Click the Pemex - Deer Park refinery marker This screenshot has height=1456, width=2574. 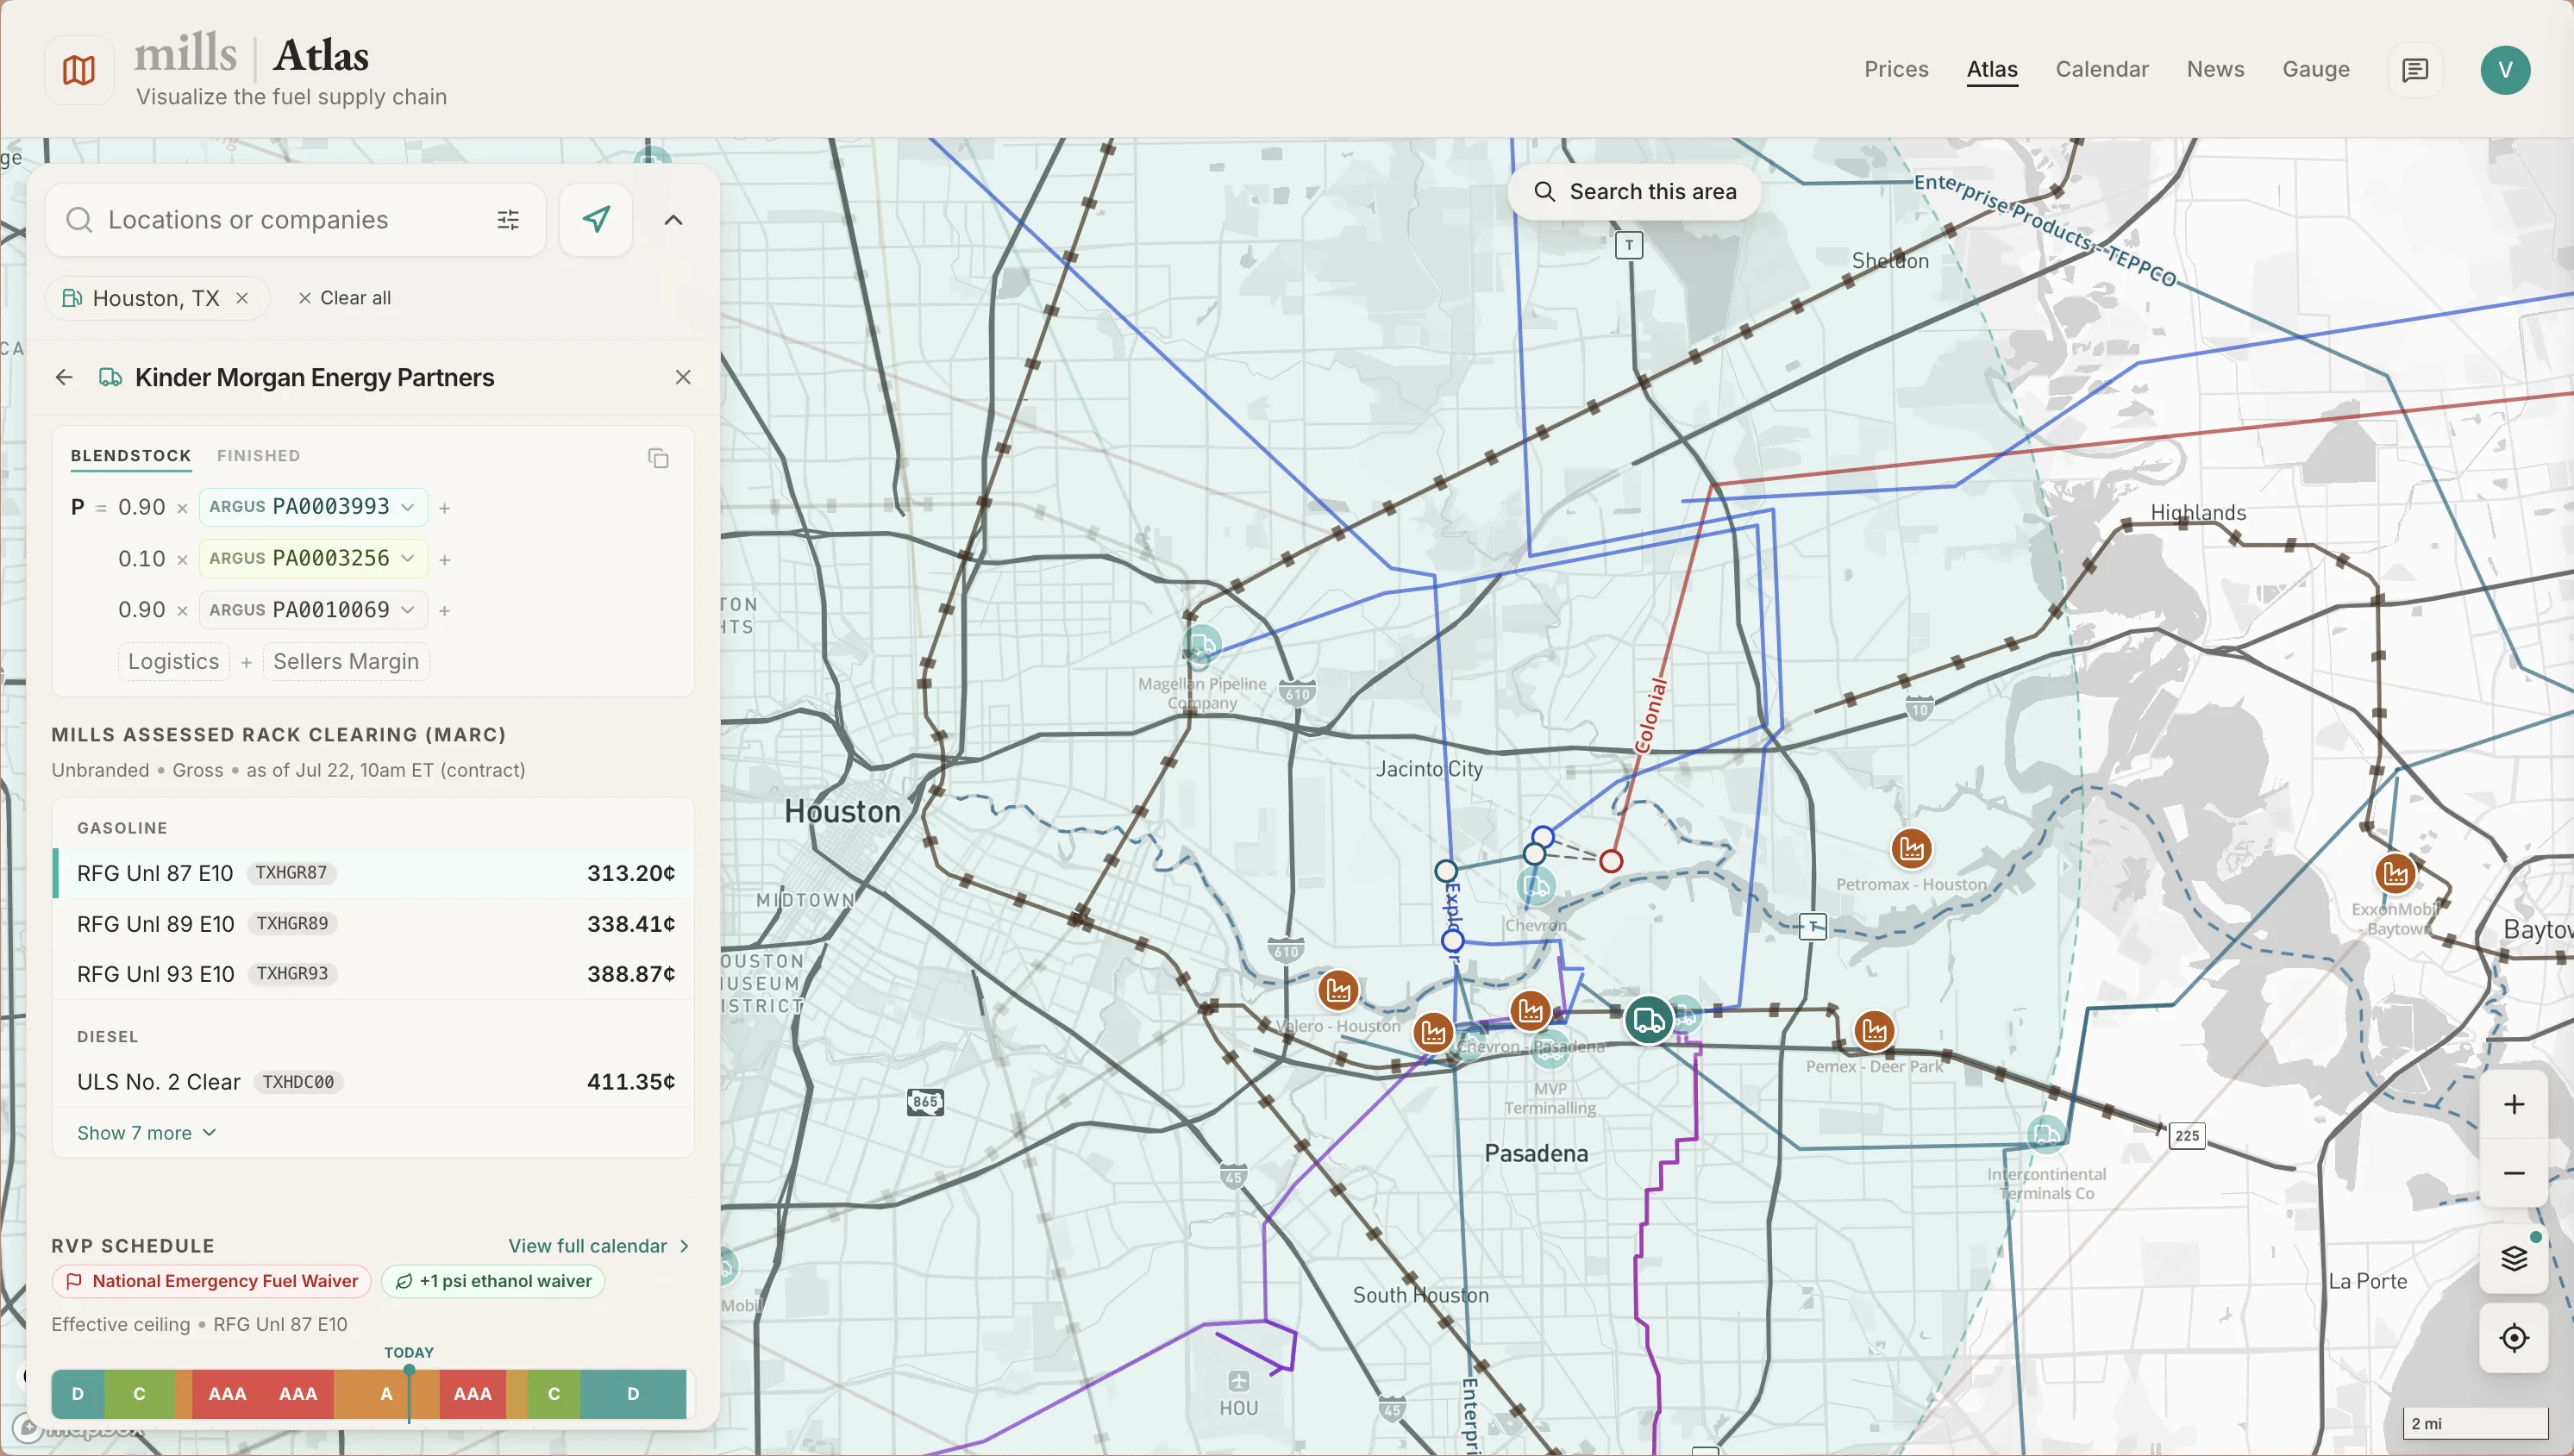[1874, 1030]
